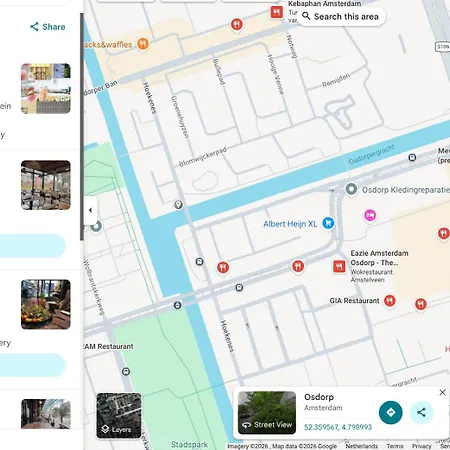Select the Albert Heijn XL shopping cart marker
Viewport: 450px width, 450px height.
(328, 223)
